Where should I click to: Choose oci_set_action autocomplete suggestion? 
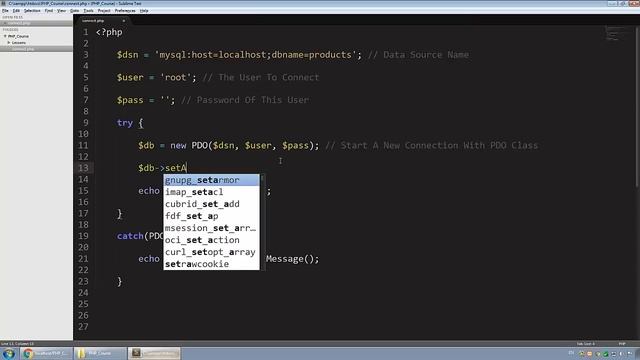(x=211, y=240)
